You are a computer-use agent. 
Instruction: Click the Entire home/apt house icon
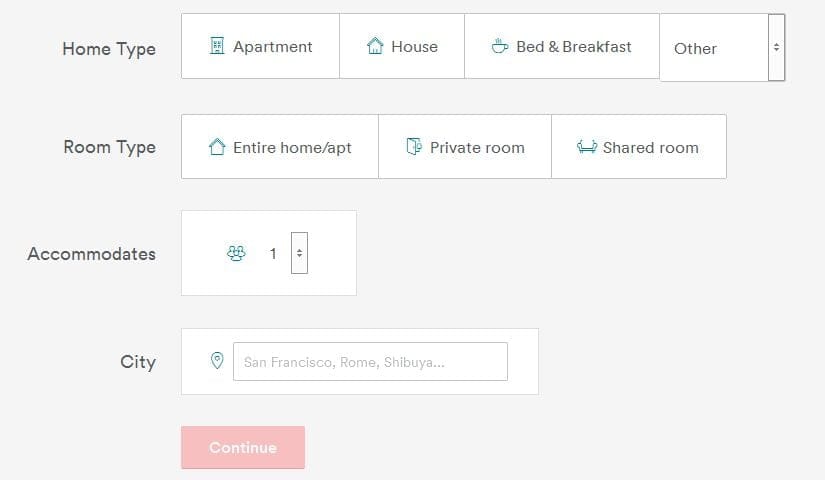217,146
